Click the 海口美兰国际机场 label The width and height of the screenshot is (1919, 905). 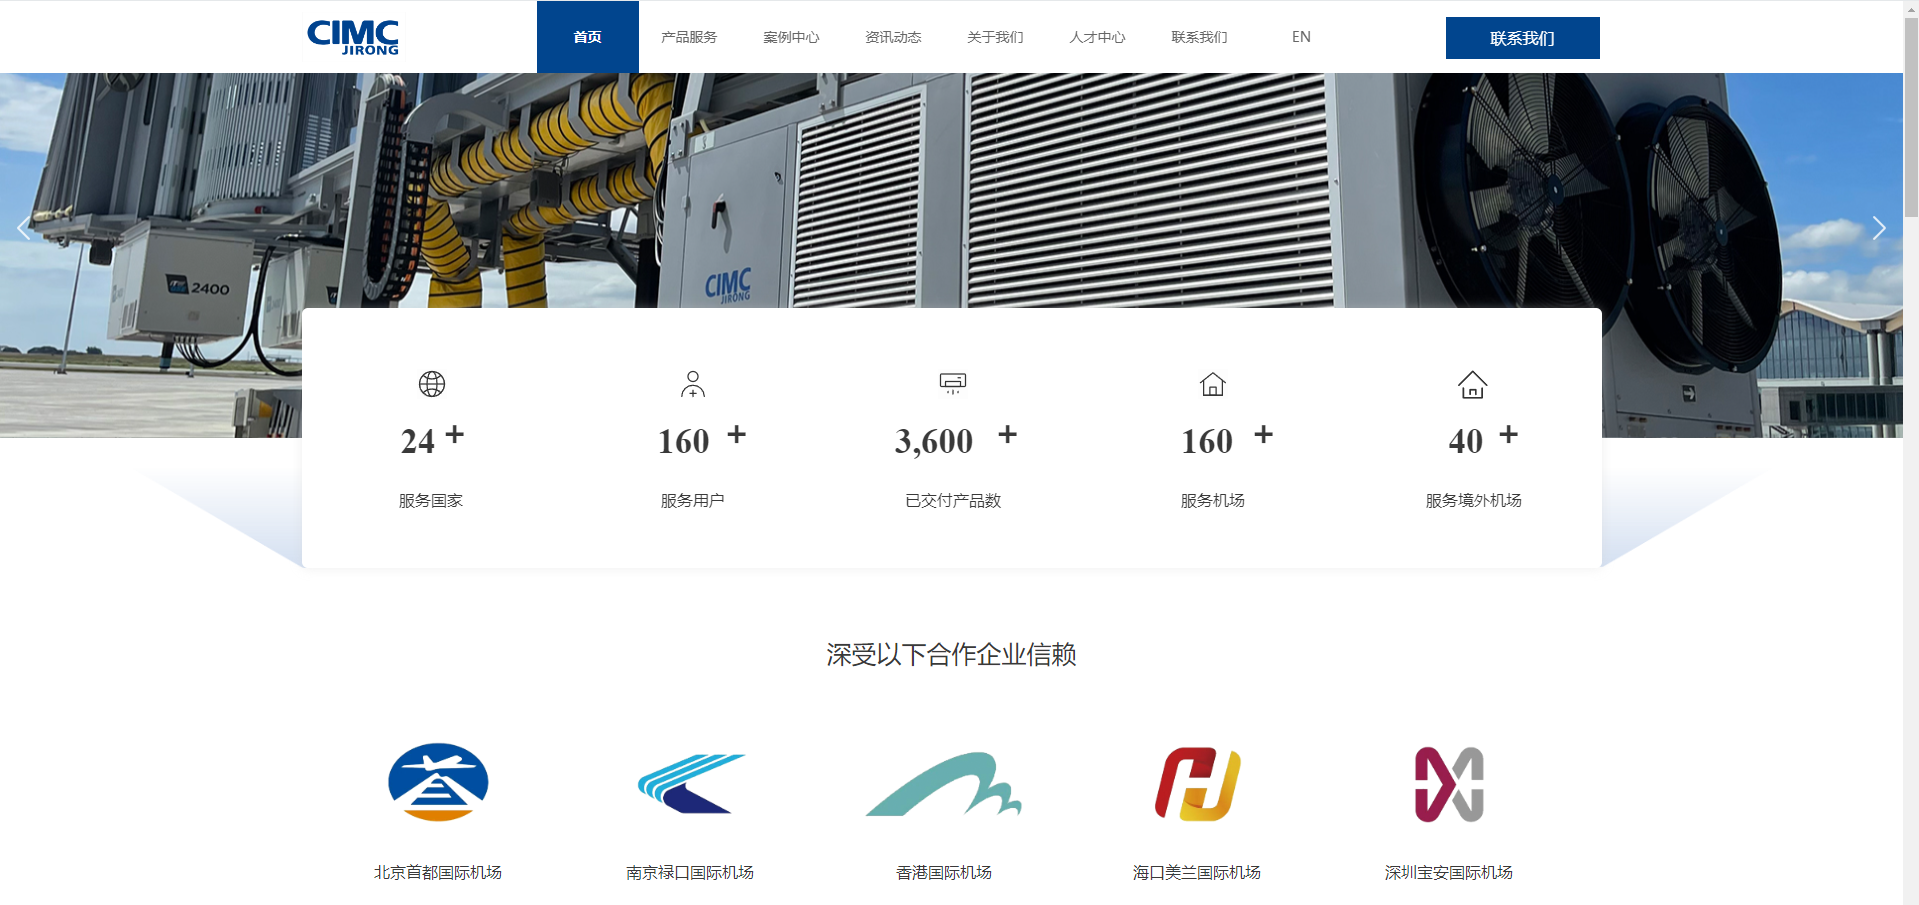click(1197, 873)
